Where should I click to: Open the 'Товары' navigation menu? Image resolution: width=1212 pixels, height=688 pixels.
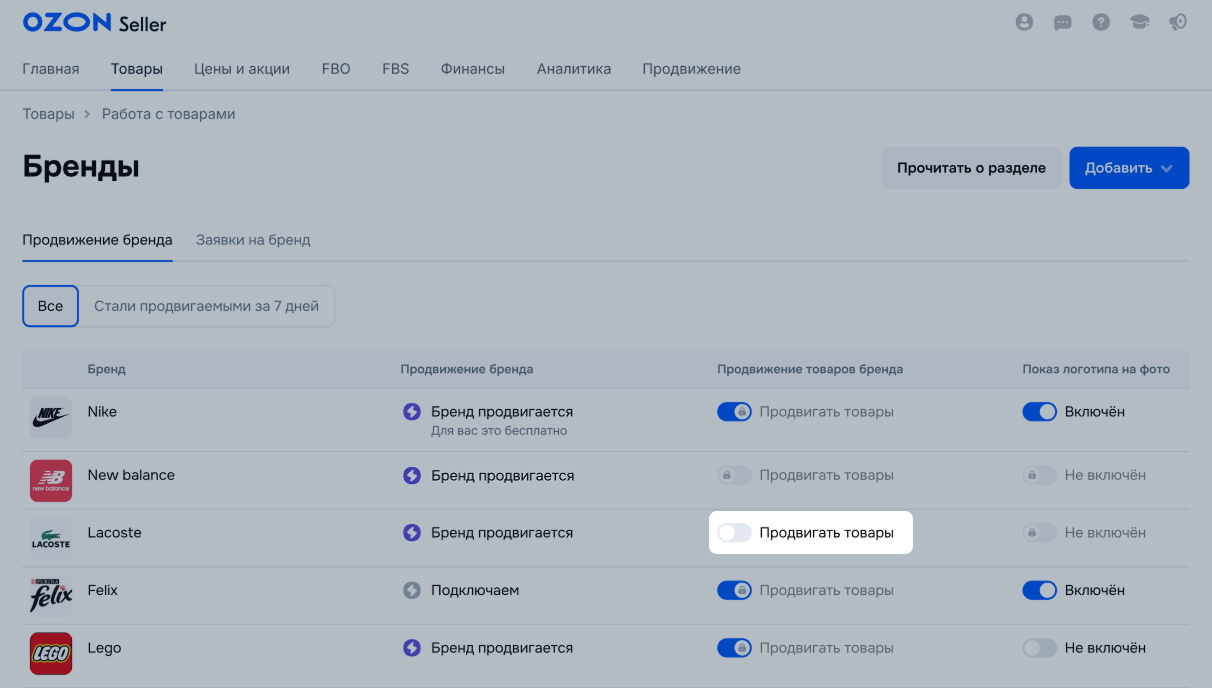coord(137,69)
